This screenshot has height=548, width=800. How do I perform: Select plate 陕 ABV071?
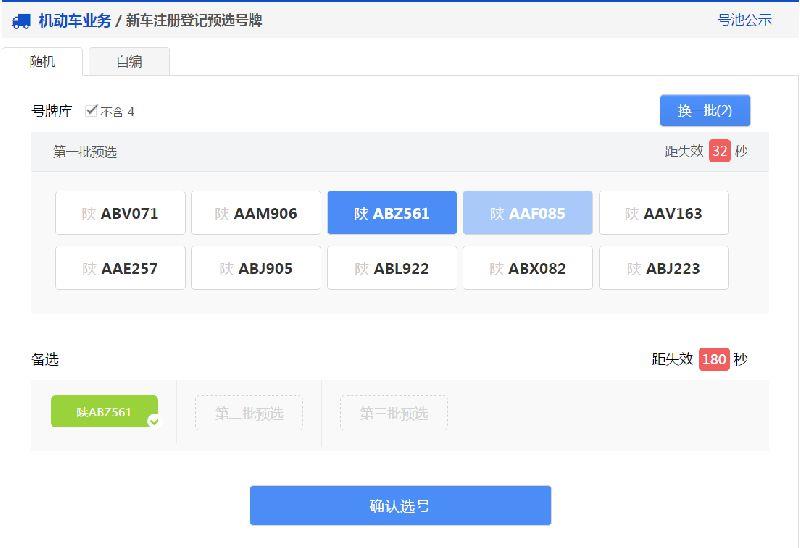point(120,213)
